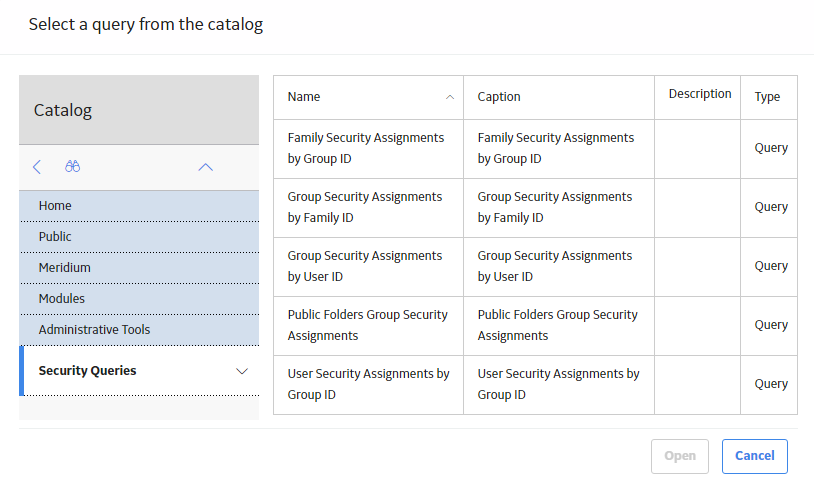Open catalog search with binoculars icon

(x=72, y=166)
